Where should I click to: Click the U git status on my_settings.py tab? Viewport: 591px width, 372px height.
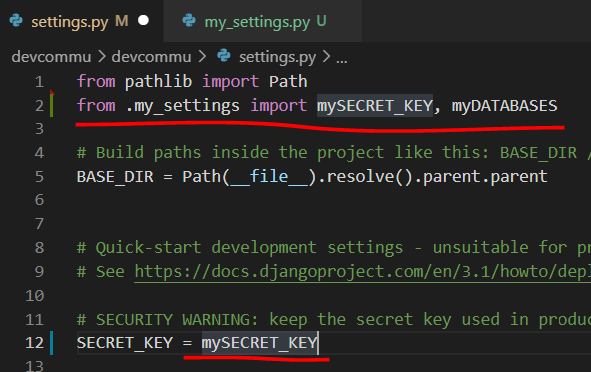[321, 21]
